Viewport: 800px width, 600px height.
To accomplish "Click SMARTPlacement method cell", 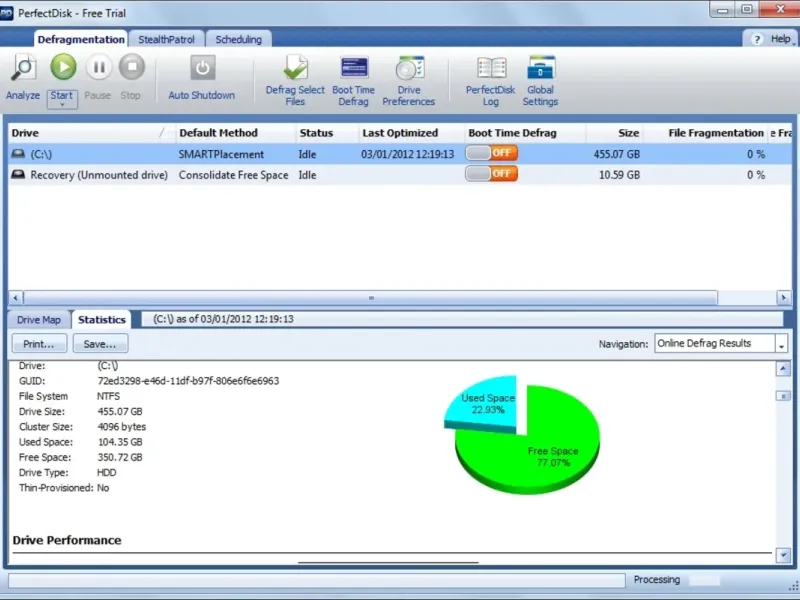I will click(221, 155).
